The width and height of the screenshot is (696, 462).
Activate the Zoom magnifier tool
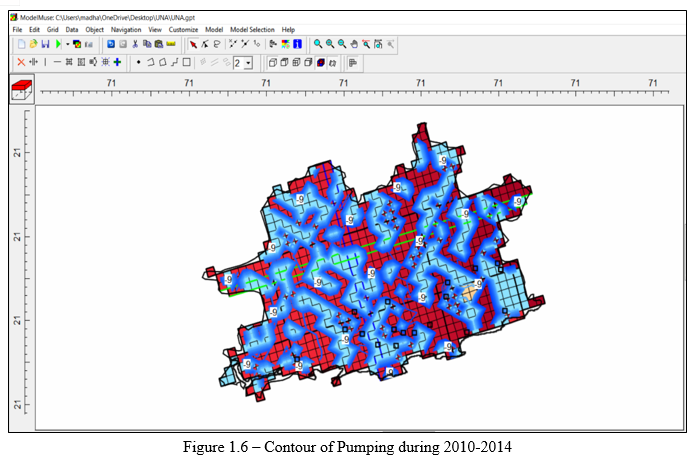point(318,44)
